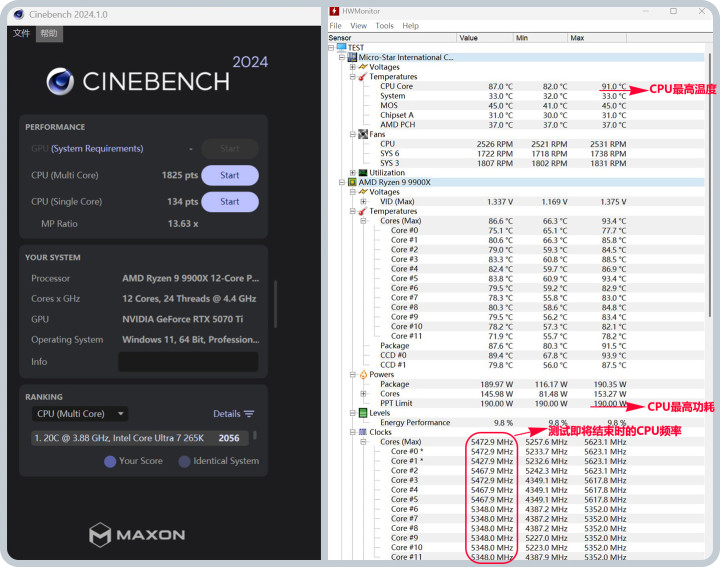Image resolution: width=720 pixels, height=567 pixels.
Task: Expand the Powers Cores sub-node
Action: 363,394
